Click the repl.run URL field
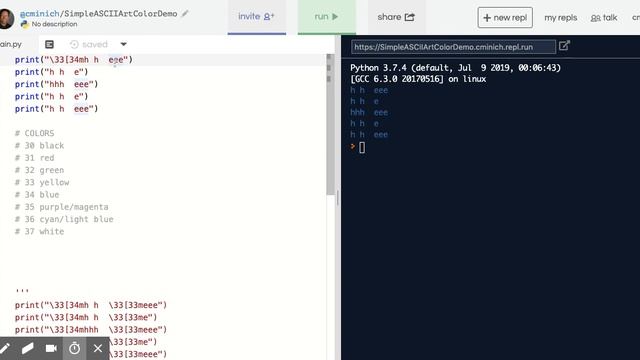Image resolution: width=640 pixels, height=360 pixels. (453, 47)
